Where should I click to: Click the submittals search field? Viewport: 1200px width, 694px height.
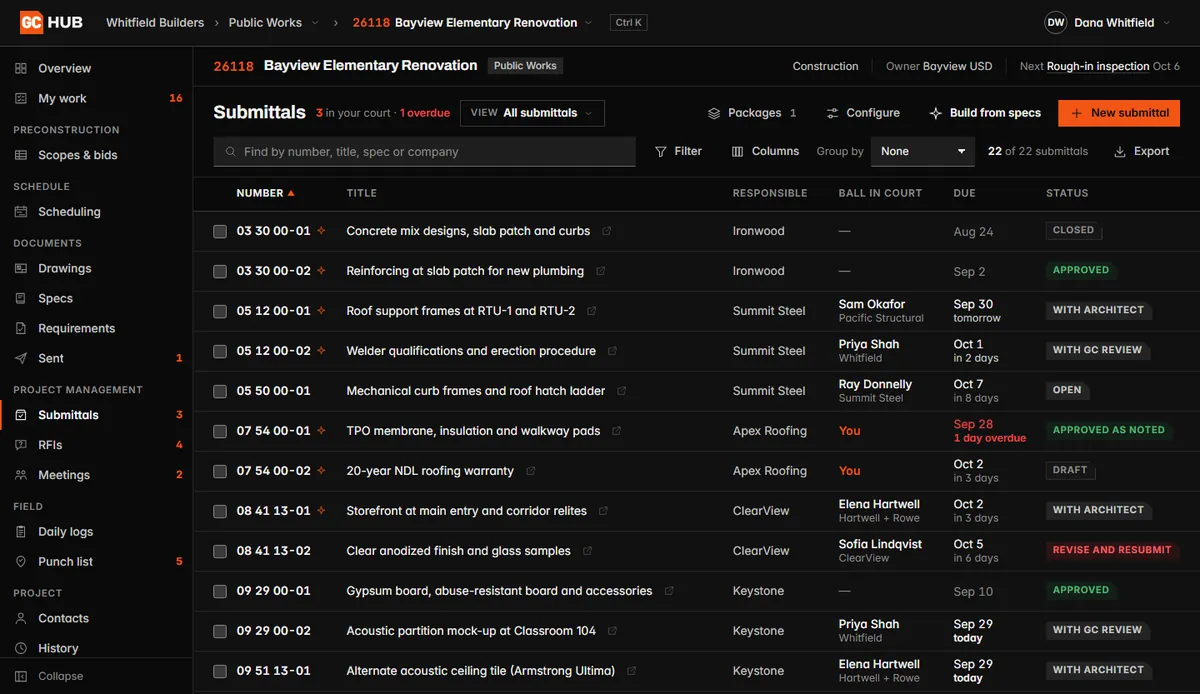pos(425,152)
